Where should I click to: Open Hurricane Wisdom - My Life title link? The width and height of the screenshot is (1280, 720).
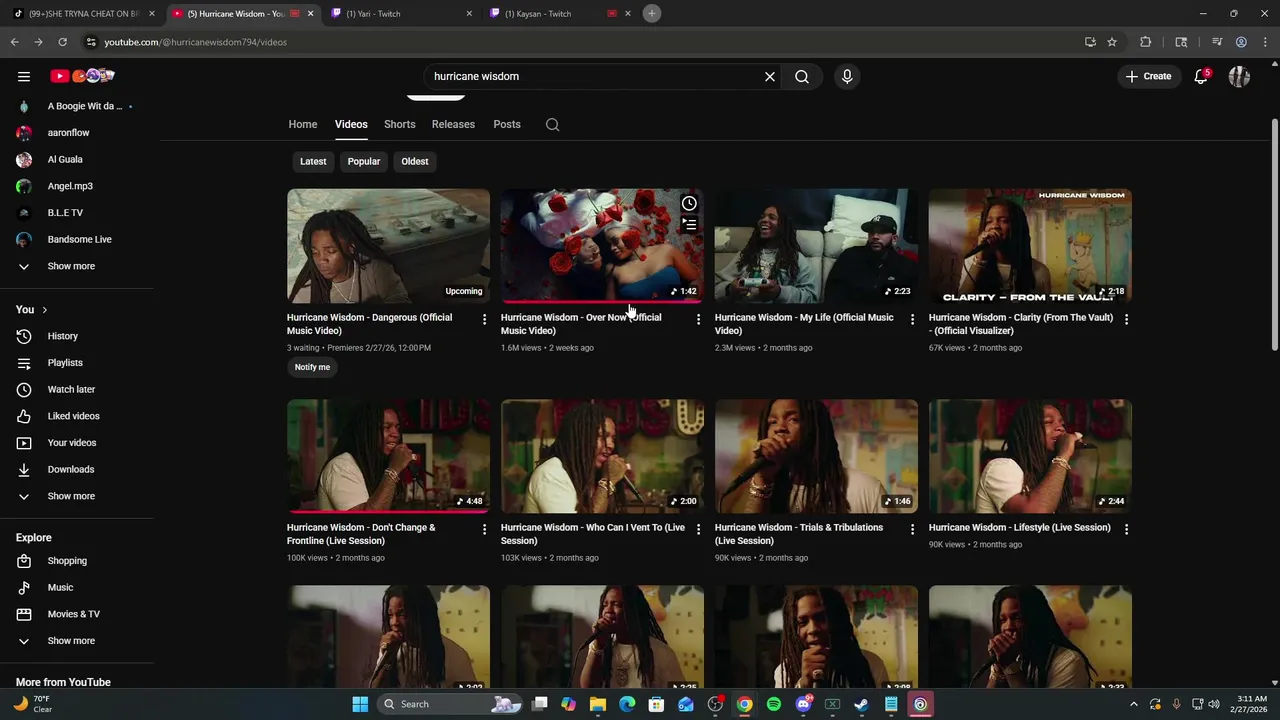pos(804,324)
